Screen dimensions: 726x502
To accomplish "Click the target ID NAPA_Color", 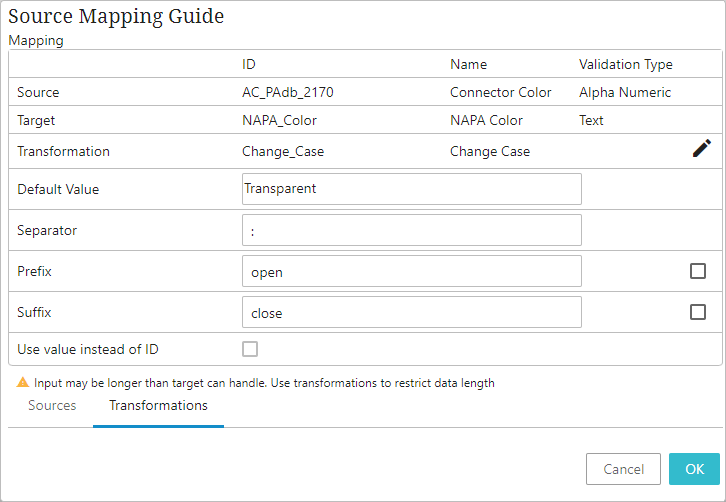I will tap(279, 120).
